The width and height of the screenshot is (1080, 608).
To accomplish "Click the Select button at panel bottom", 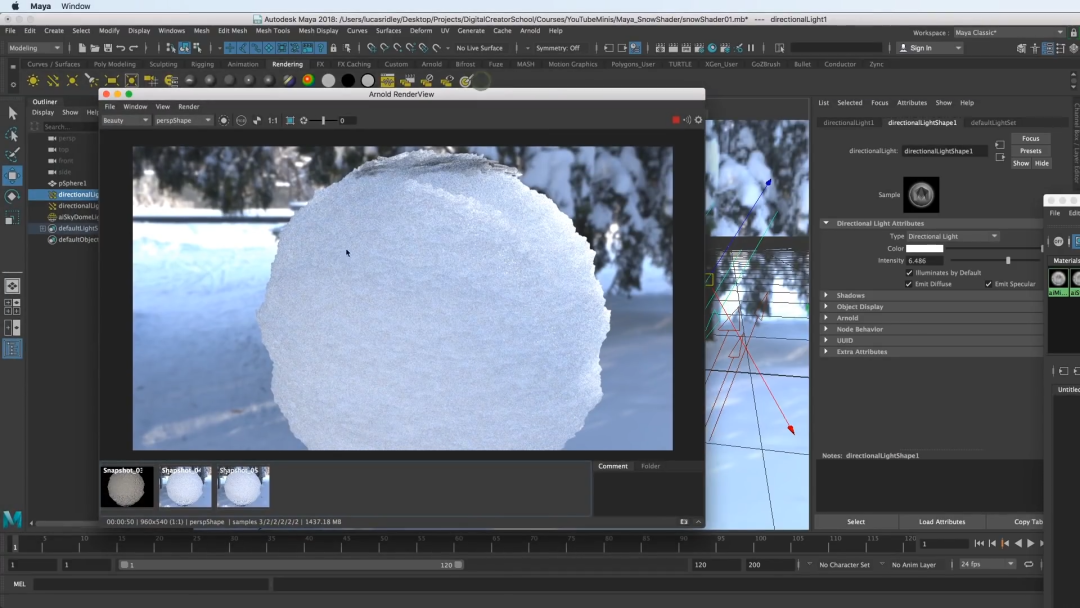I will [x=856, y=522].
